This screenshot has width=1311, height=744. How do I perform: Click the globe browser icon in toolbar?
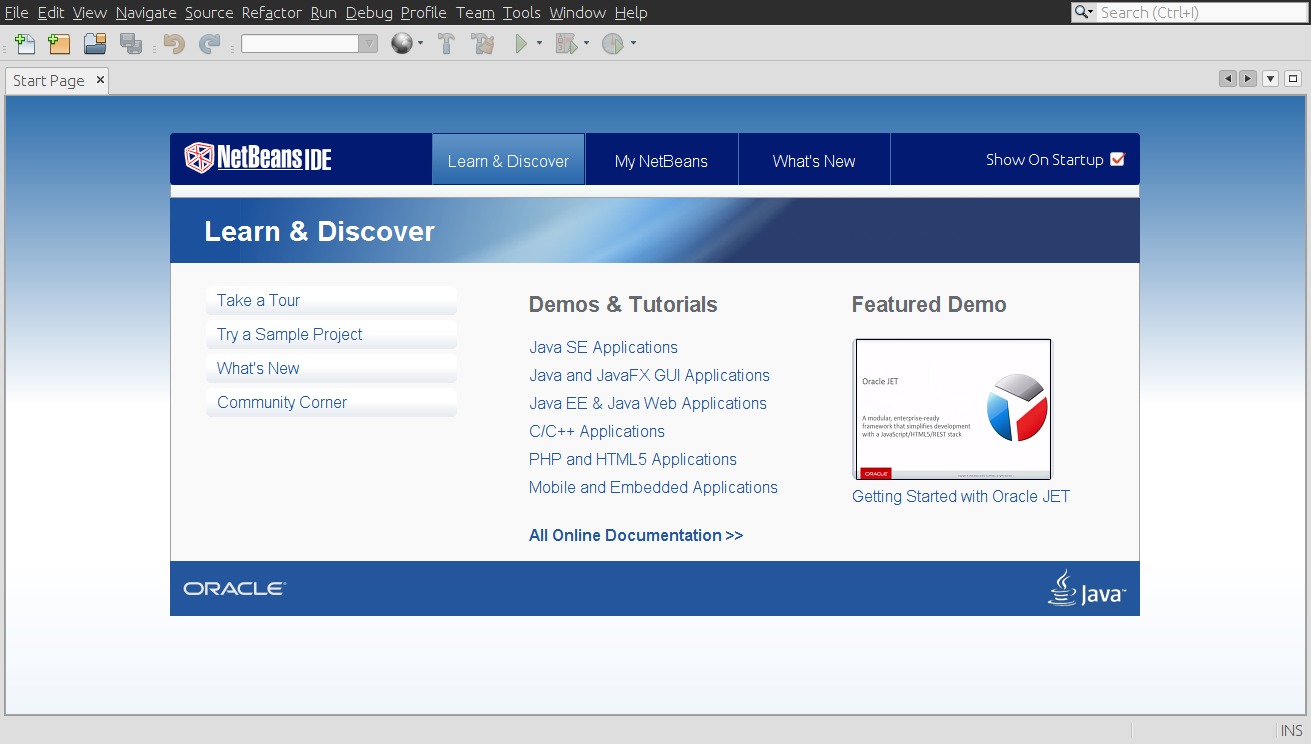tap(401, 44)
